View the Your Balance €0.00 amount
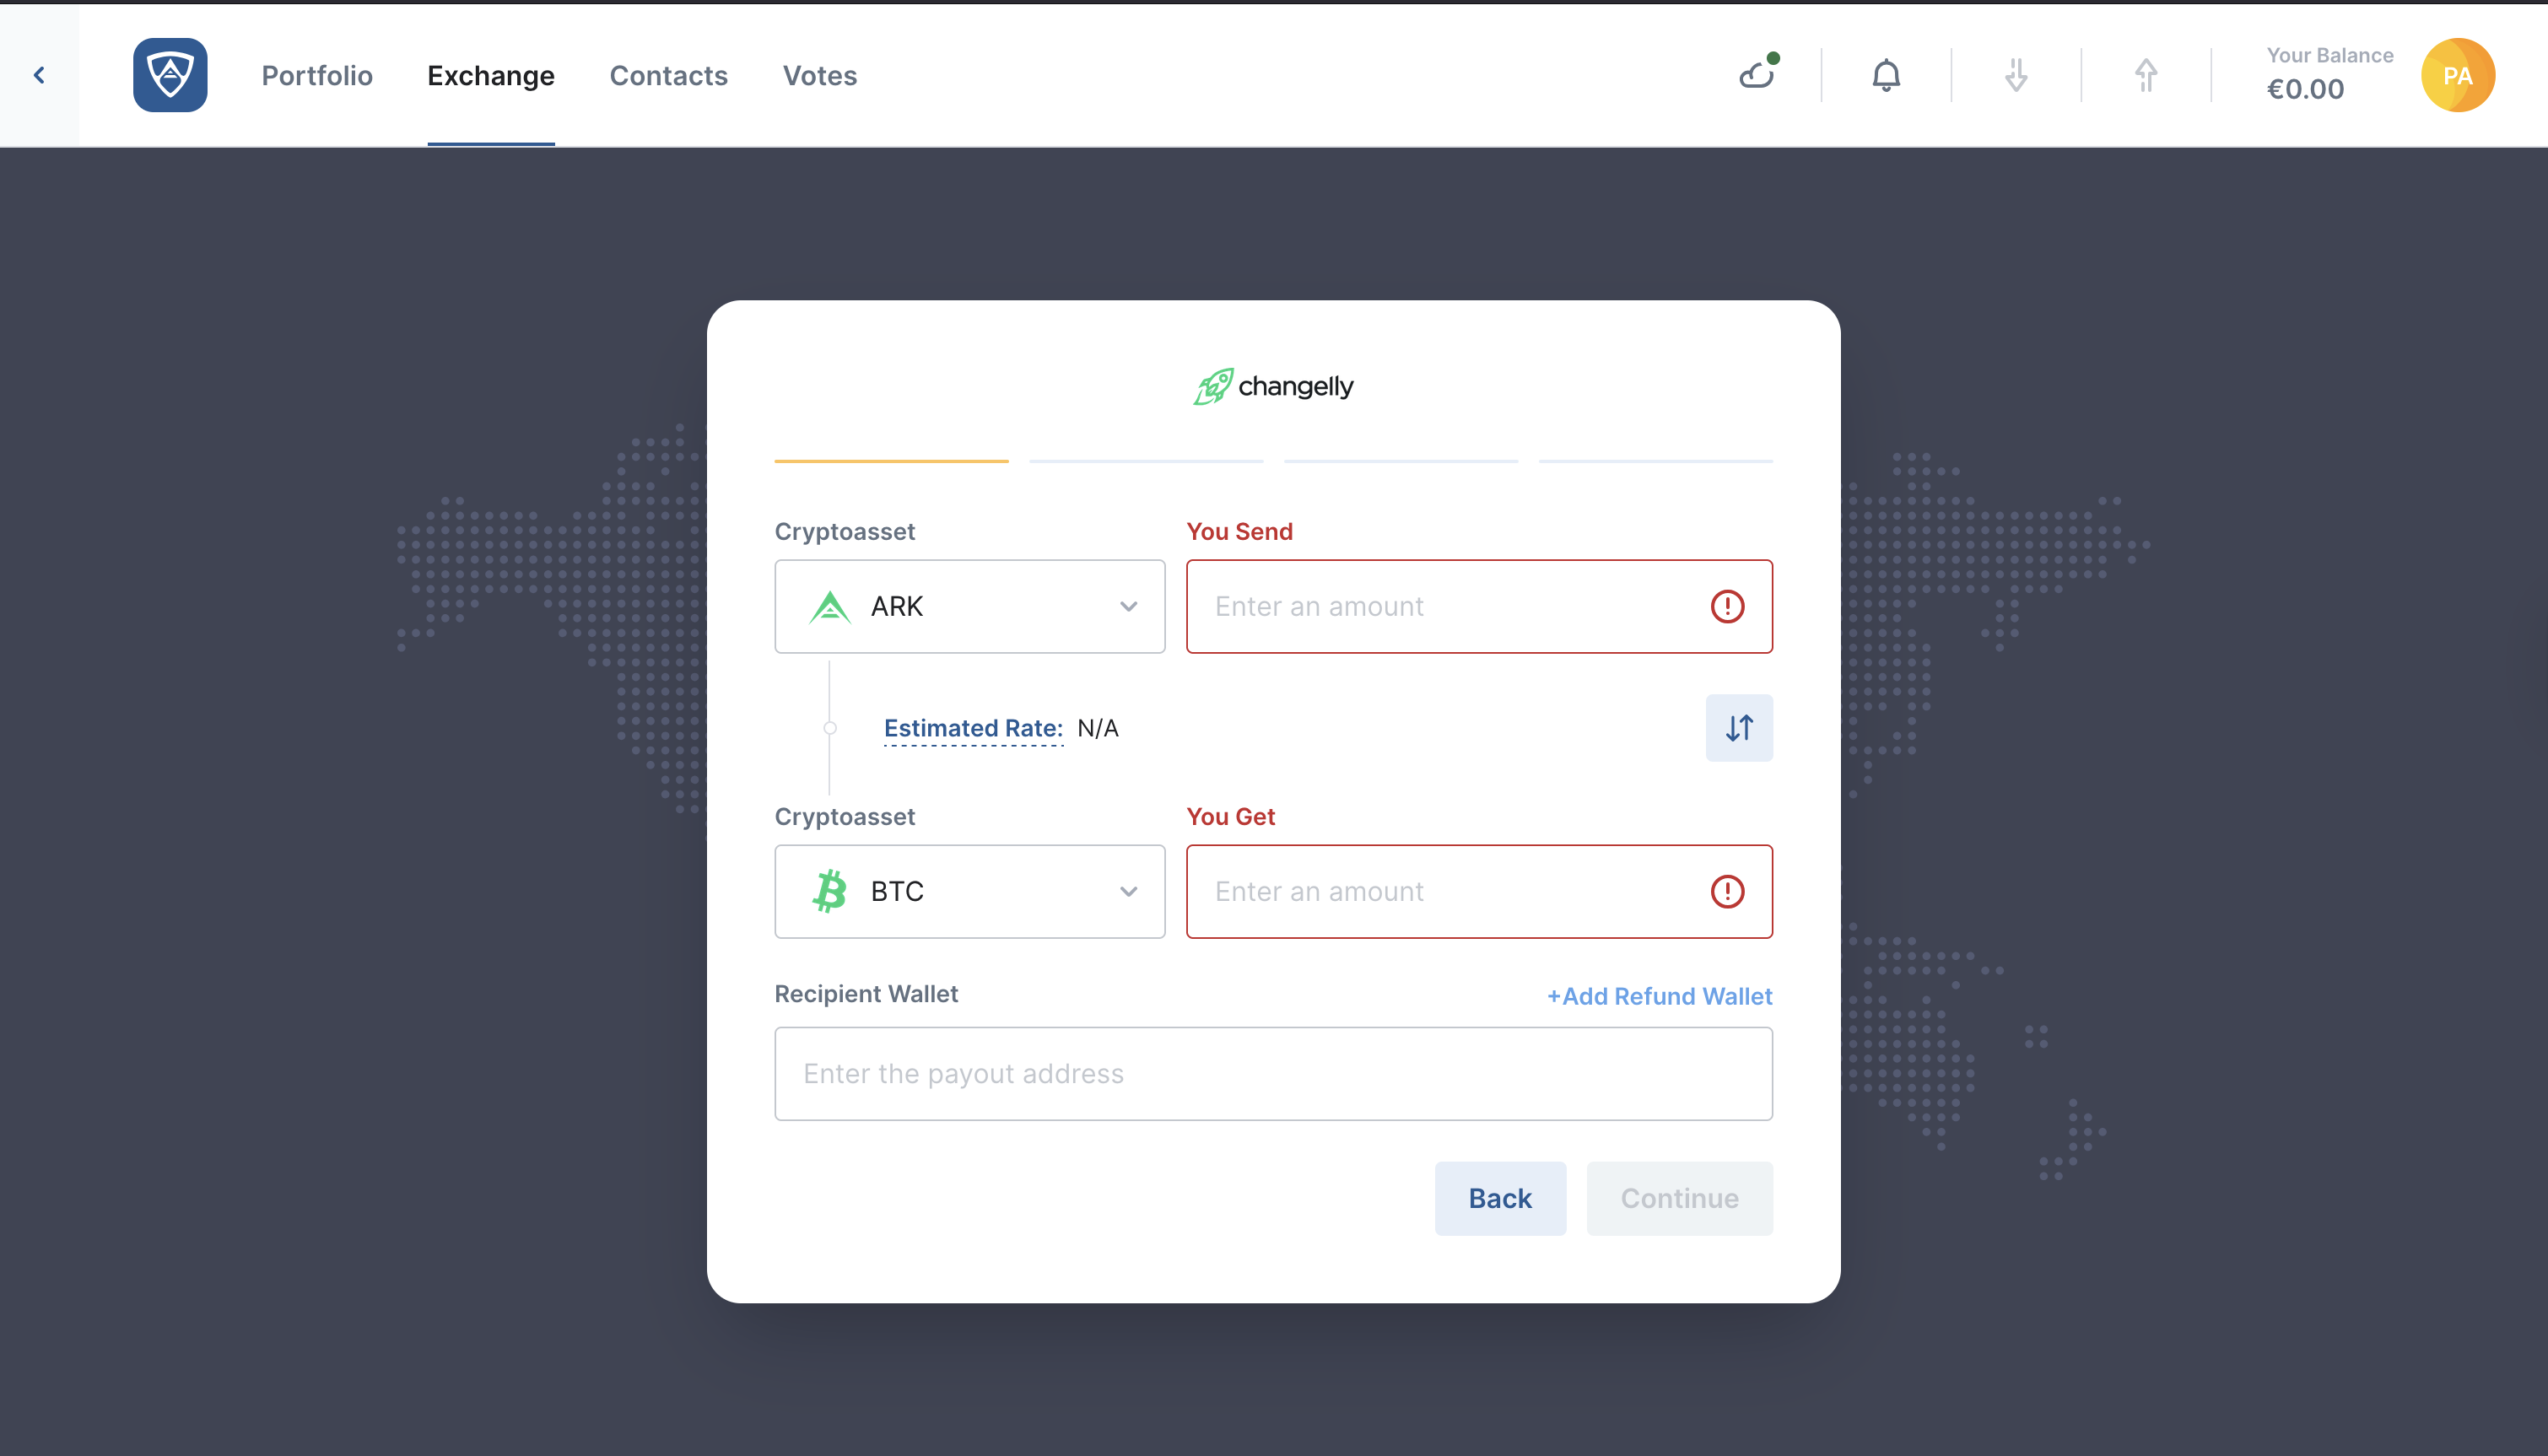The height and width of the screenshot is (1456, 2548). 2305,89
